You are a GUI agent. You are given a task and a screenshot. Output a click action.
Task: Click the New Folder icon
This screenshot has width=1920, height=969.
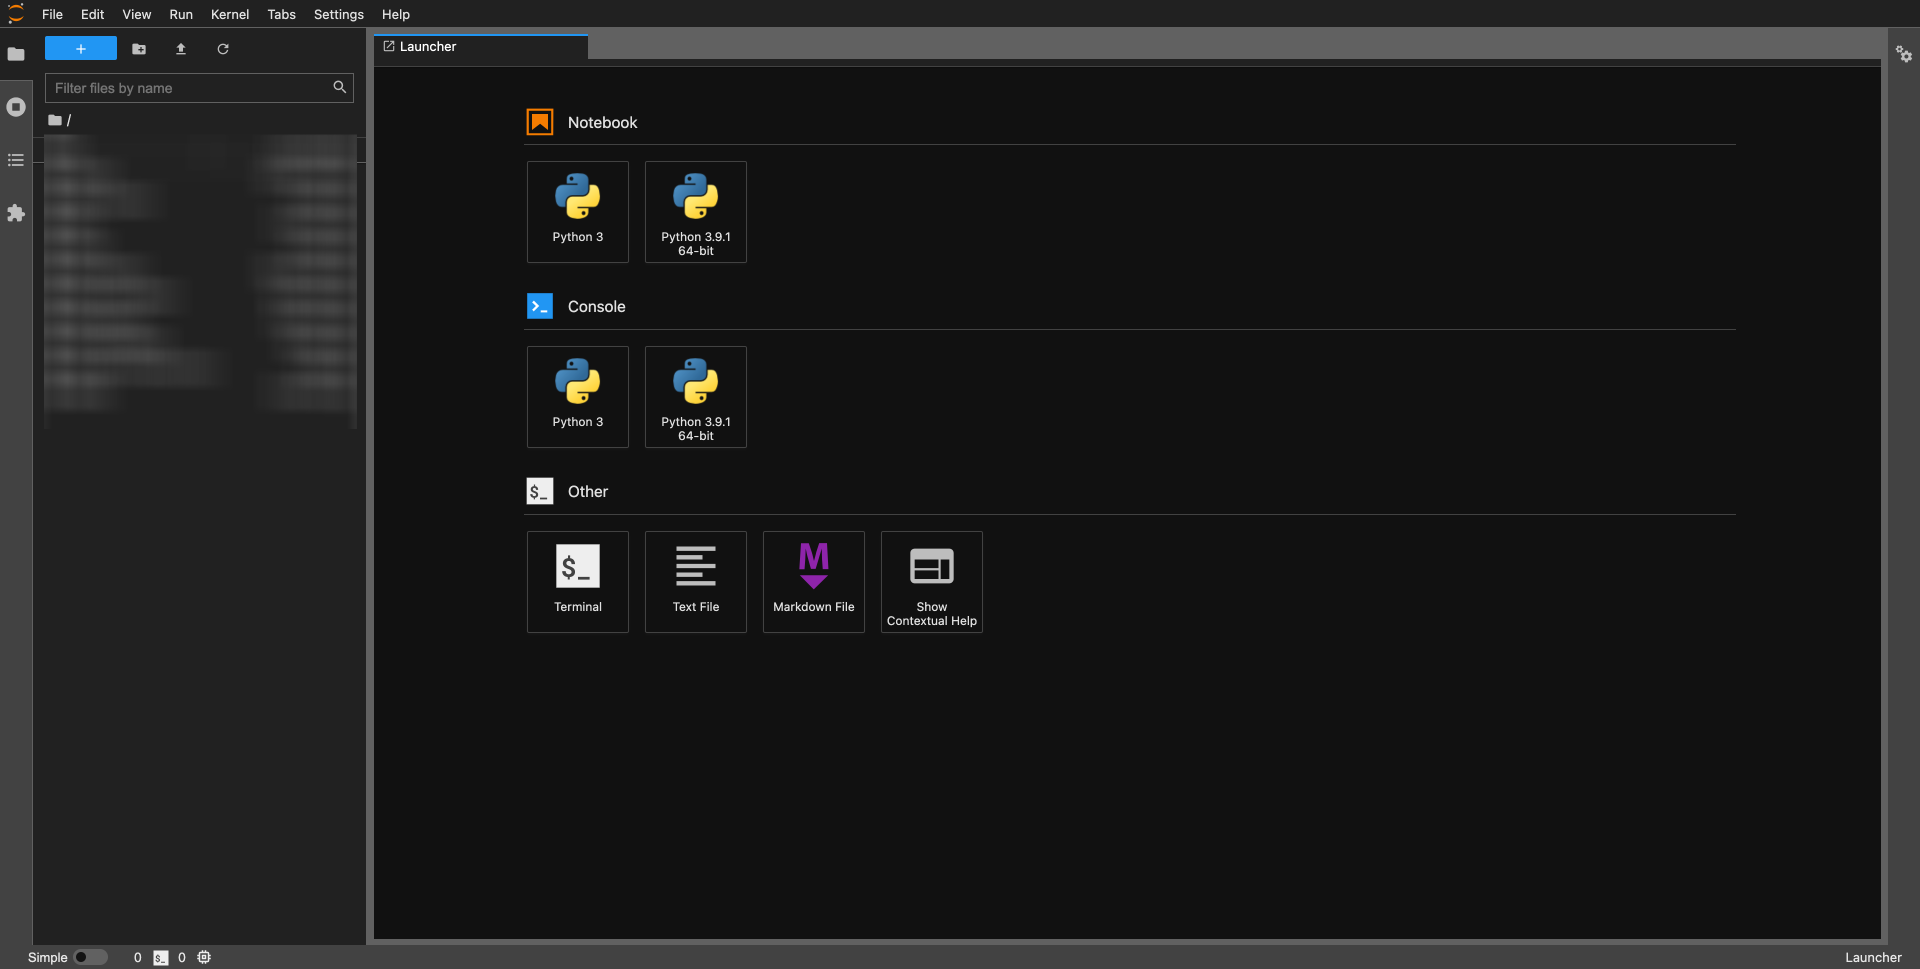click(139, 49)
